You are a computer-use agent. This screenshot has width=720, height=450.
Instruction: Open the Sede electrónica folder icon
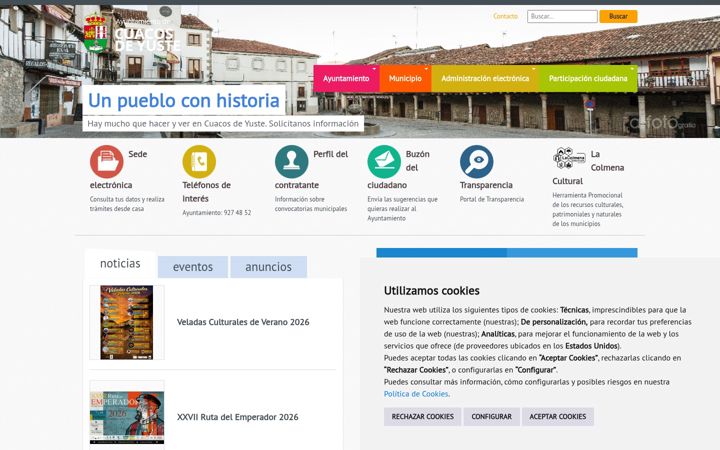pos(107,162)
